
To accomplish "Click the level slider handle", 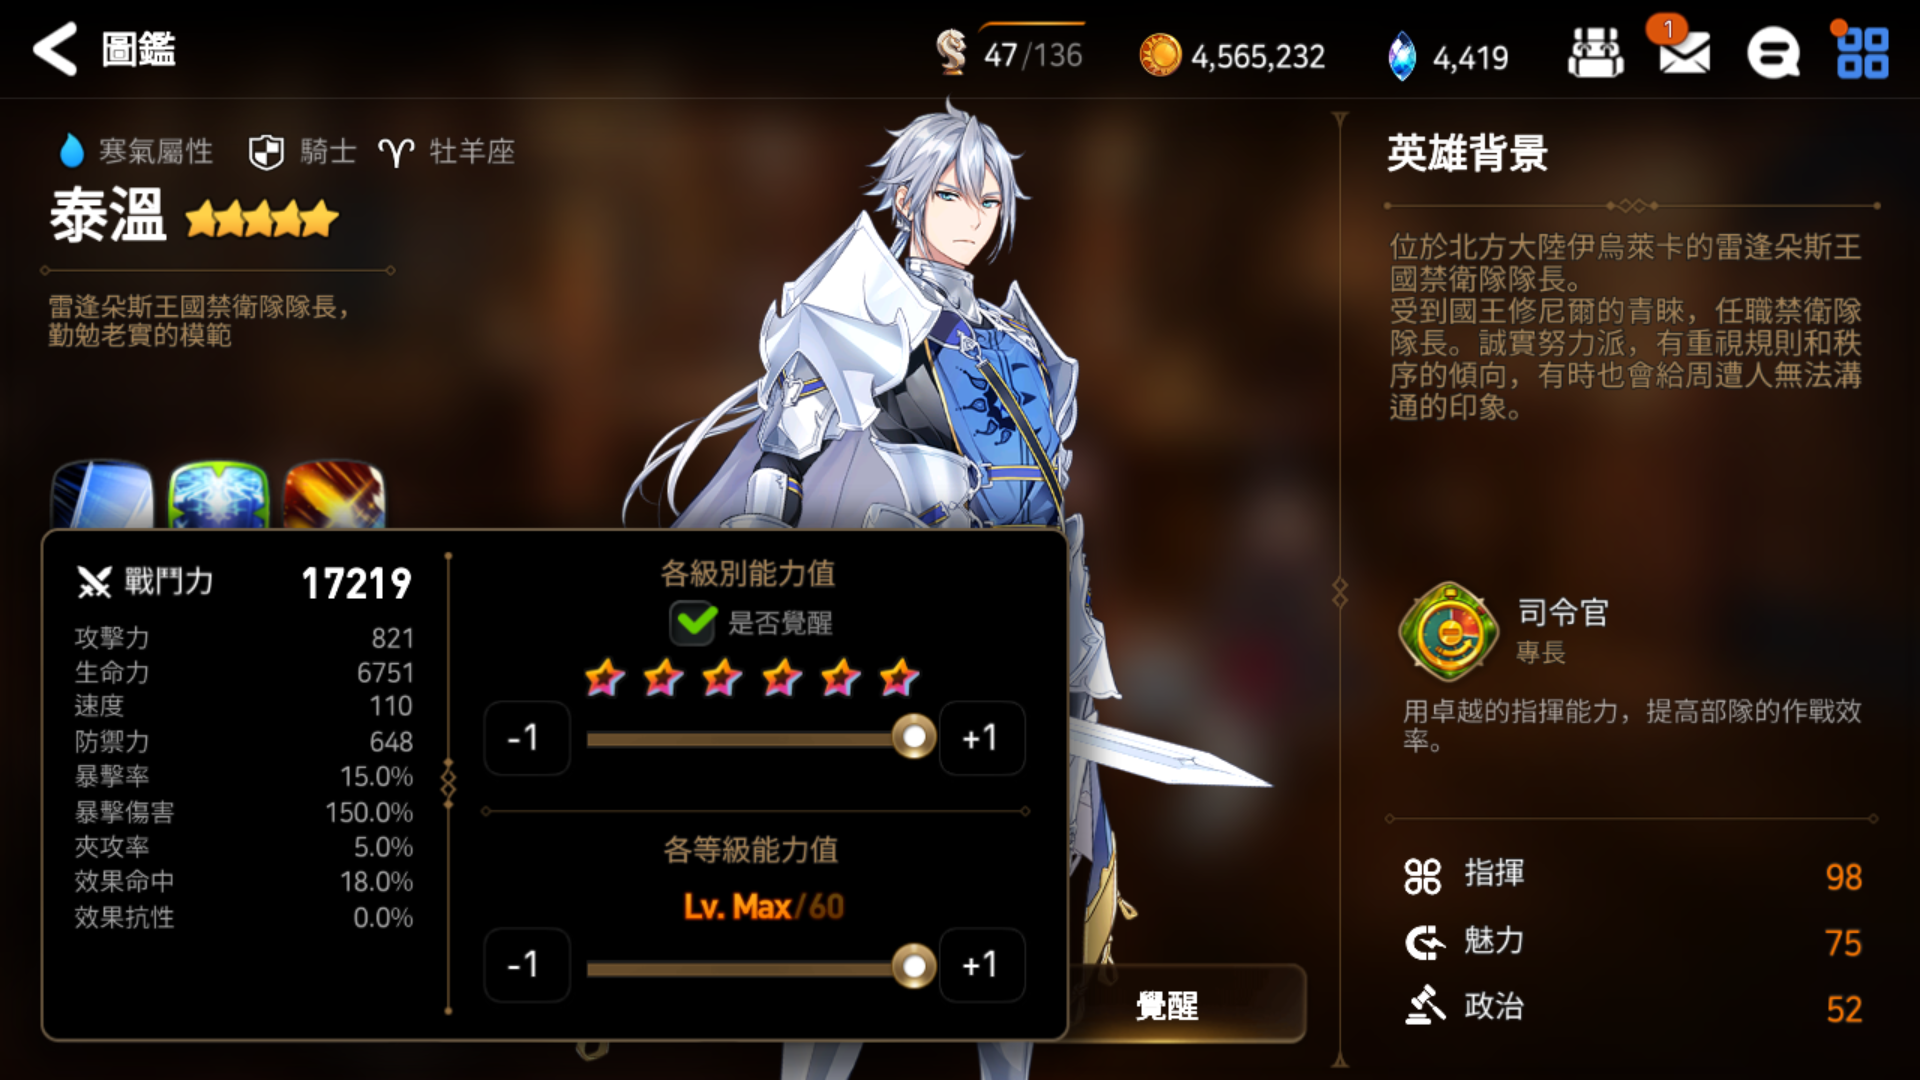I will [x=914, y=966].
